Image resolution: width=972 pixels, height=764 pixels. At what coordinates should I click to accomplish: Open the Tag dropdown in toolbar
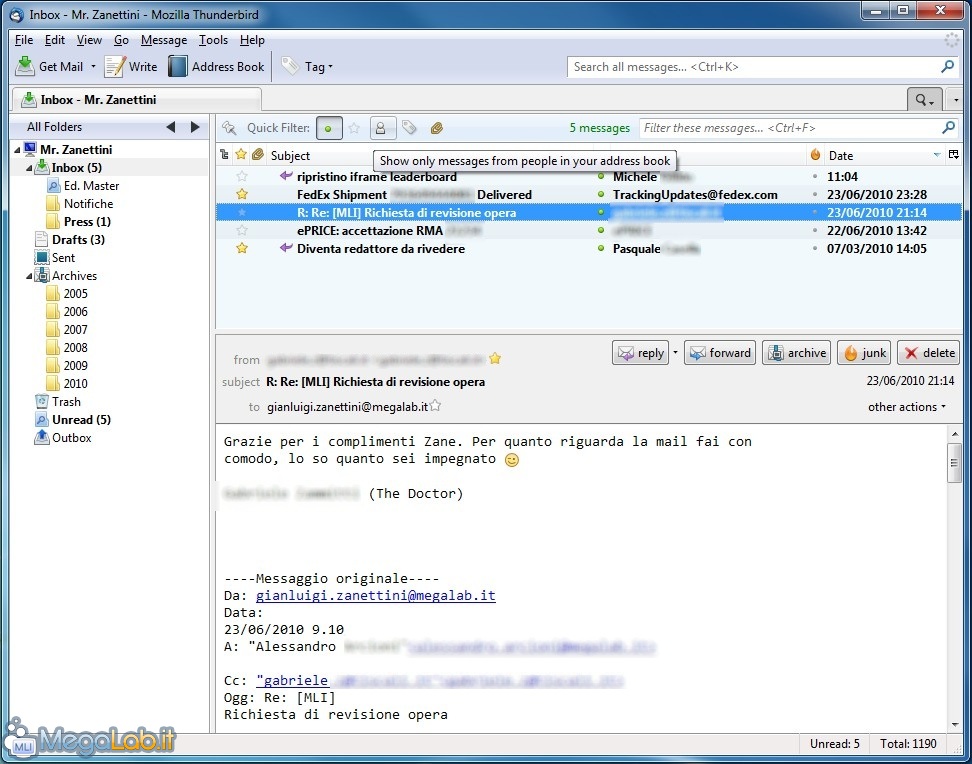307,67
